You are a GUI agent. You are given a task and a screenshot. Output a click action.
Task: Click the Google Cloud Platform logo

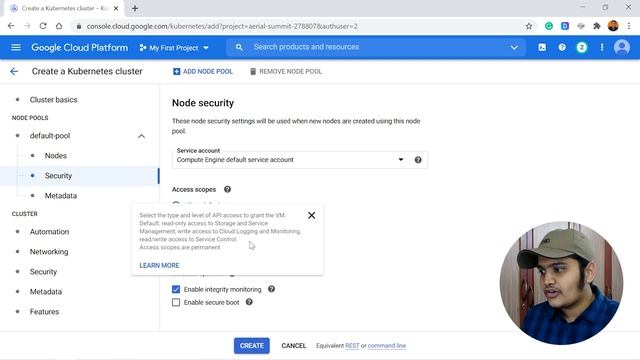click(x=80, y=47)
